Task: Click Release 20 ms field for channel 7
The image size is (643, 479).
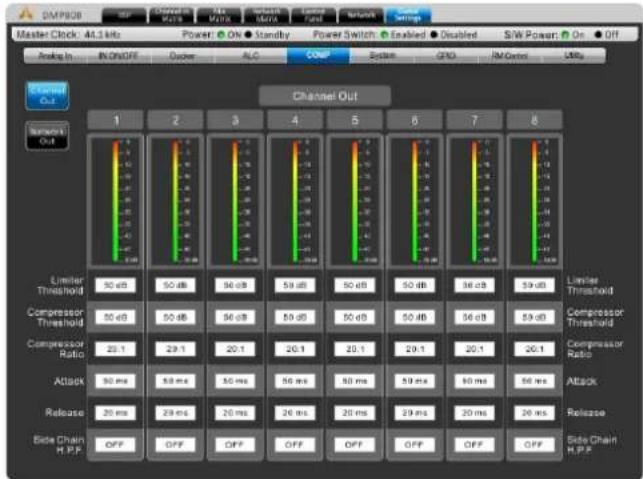Action: (474, 413)
